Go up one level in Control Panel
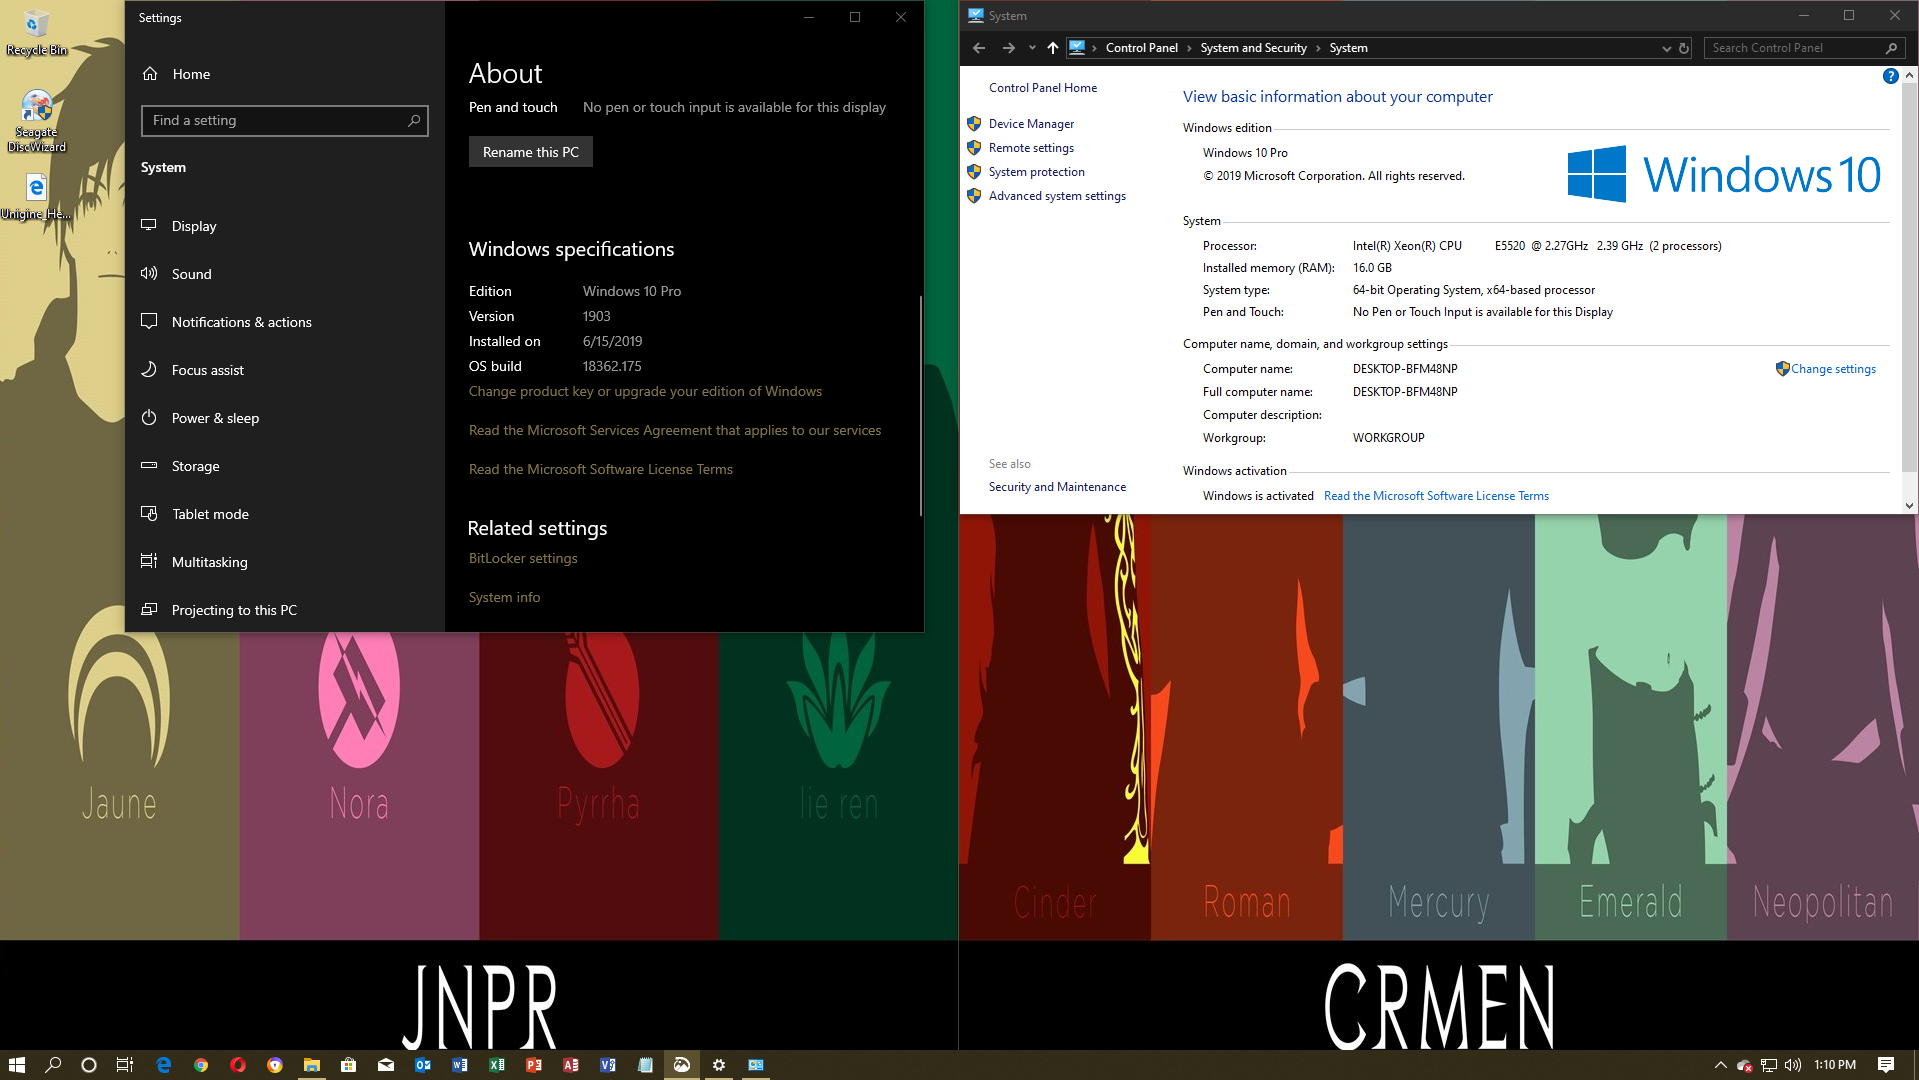The image size is (1919, 1080). 1052,48
